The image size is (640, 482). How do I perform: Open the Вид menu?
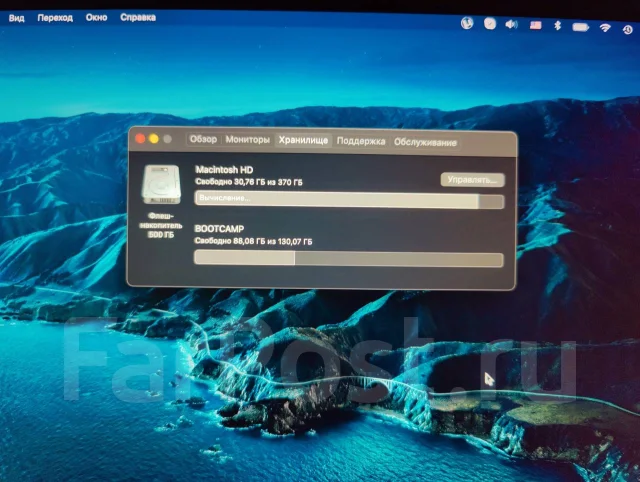coord(16,18)
